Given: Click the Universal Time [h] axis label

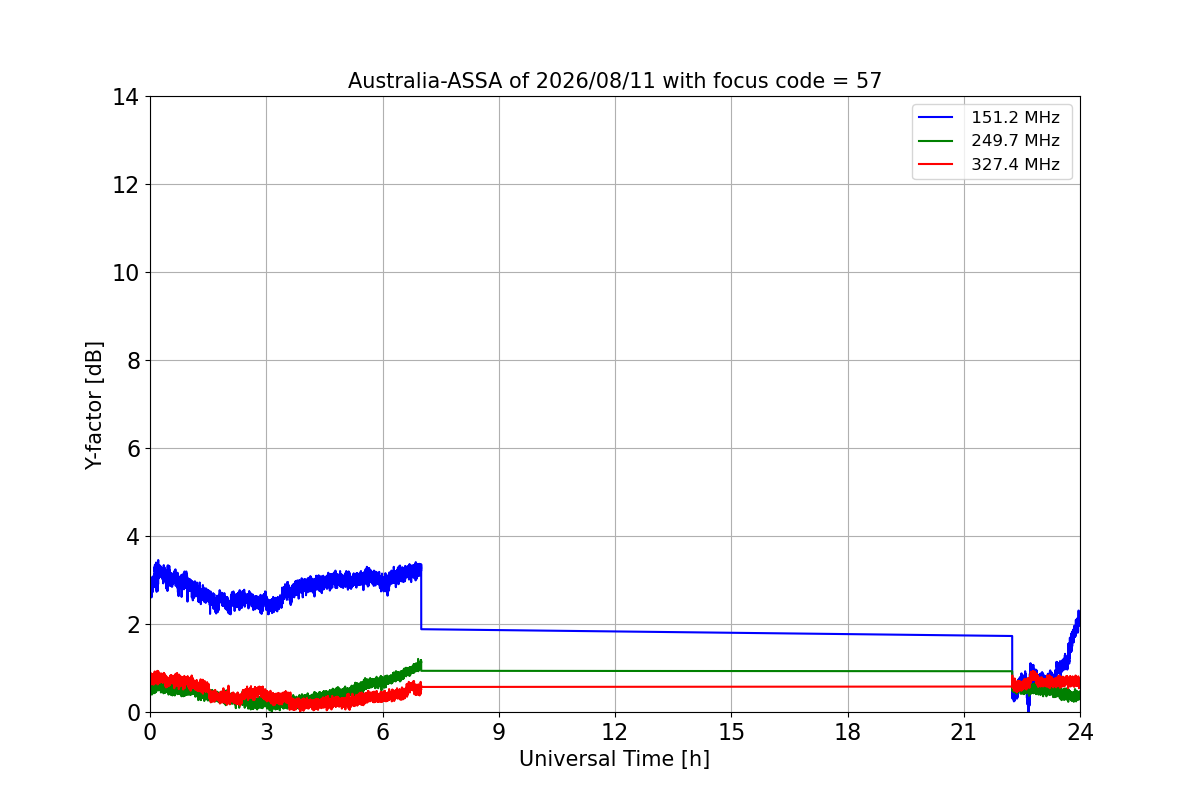Looking at the screenshot, I should pos(614,759).
